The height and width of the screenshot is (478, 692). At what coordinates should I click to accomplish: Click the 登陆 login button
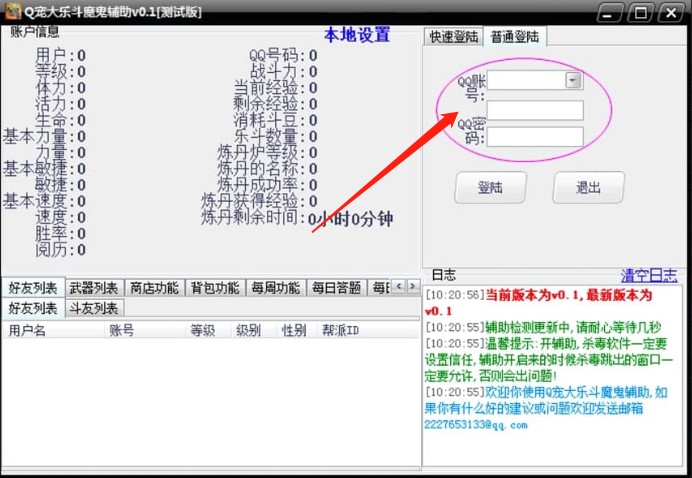coord(490,188)
